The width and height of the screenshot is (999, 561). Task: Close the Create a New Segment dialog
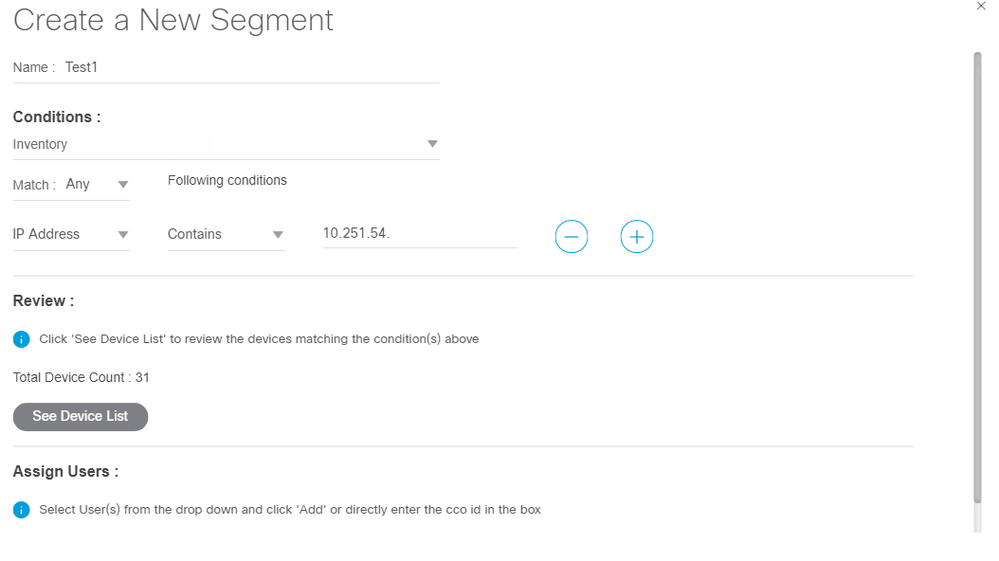click(x=981, y=6)
